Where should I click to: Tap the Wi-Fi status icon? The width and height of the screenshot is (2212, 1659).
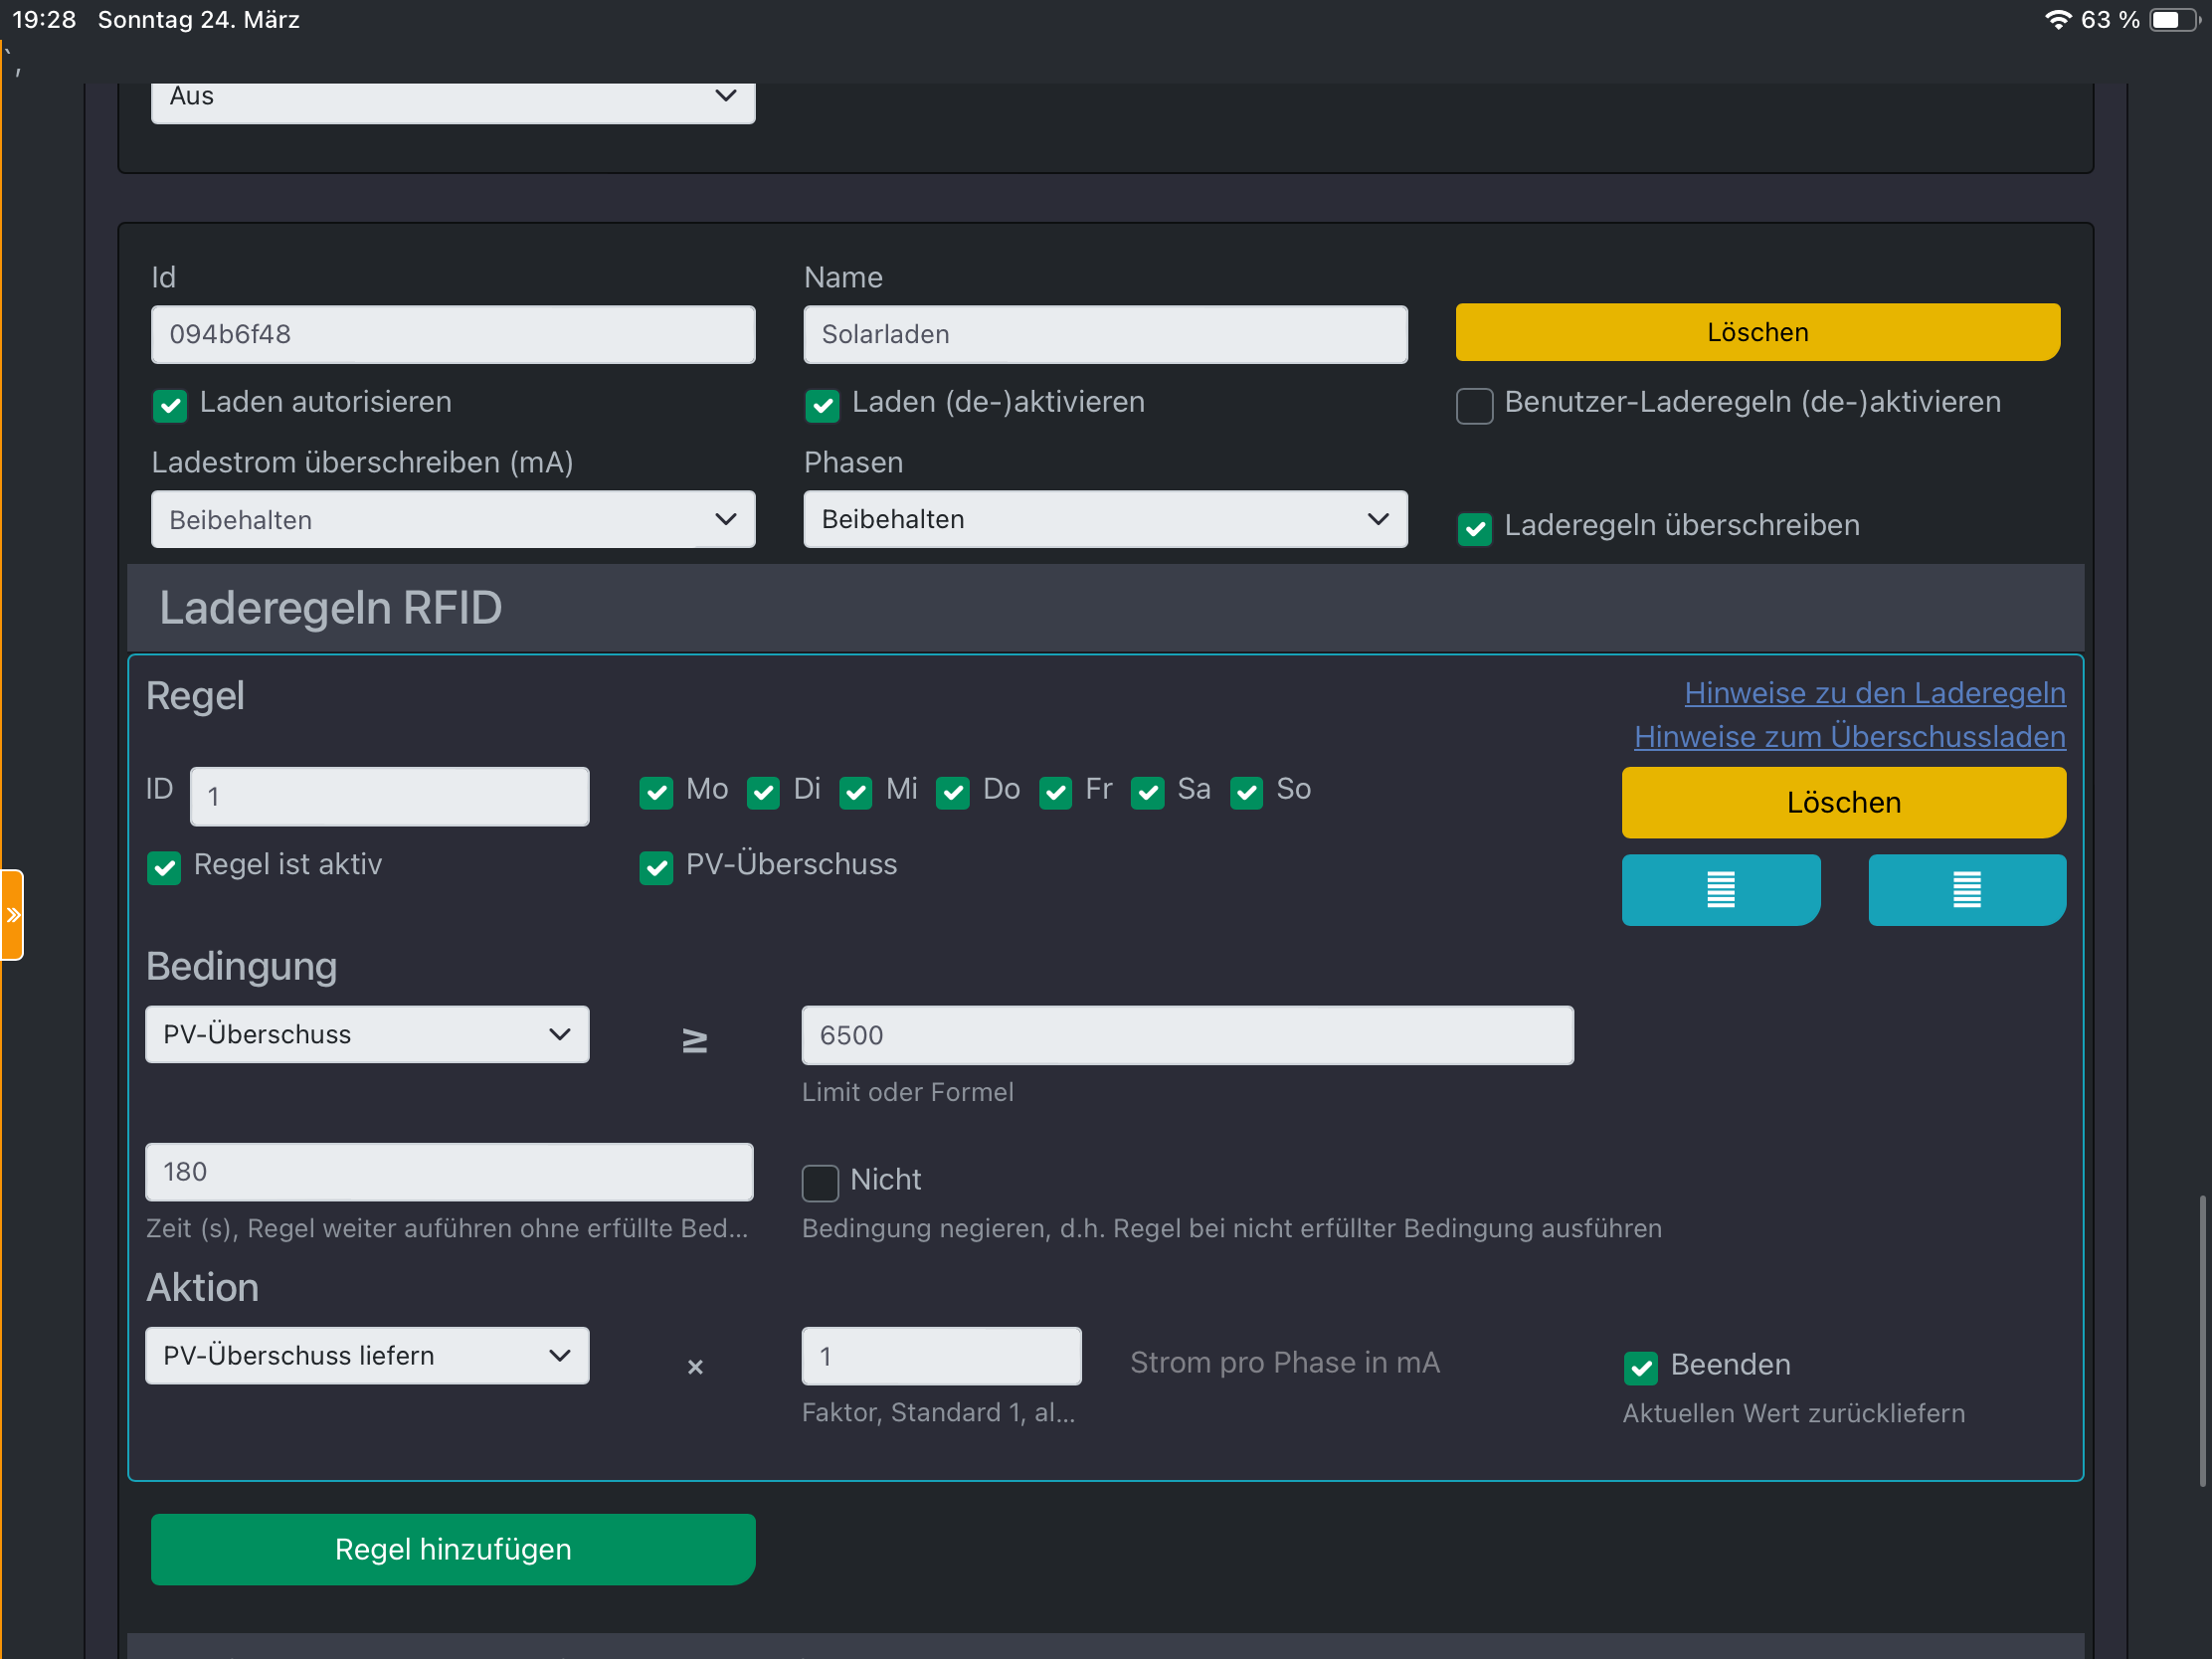pos(2057,19)
